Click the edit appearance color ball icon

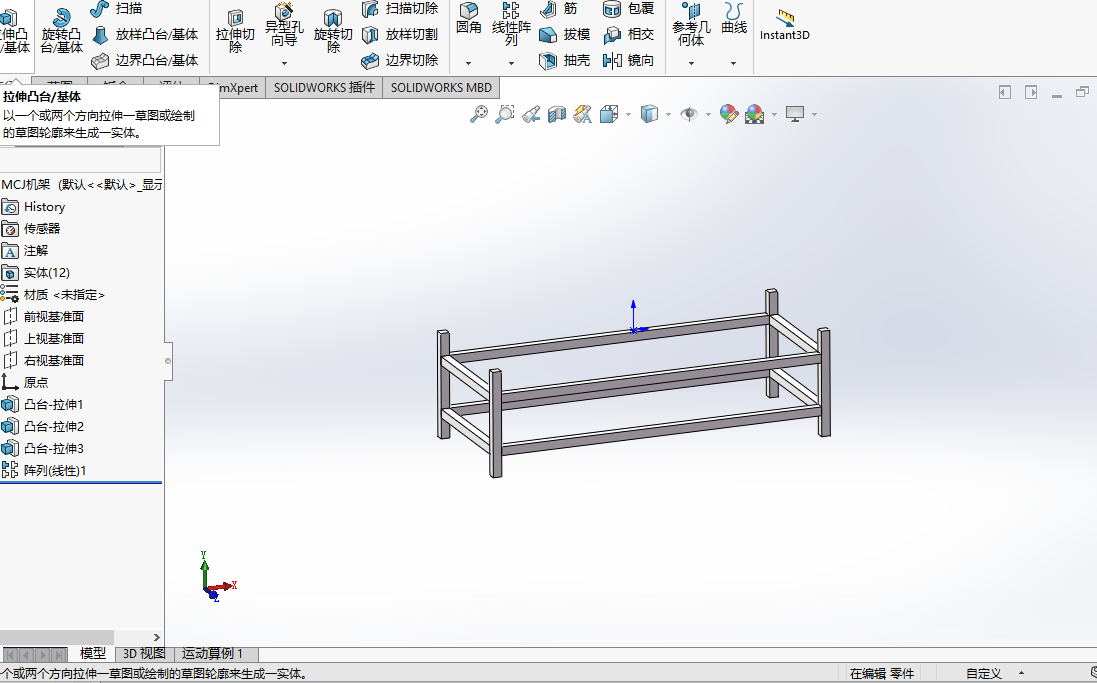click(x=728, y=114)
